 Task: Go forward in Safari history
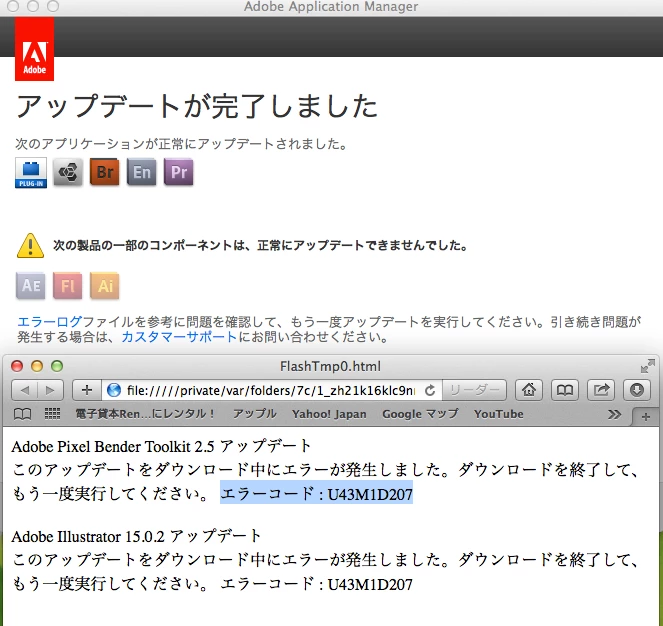tap(51, 390)
